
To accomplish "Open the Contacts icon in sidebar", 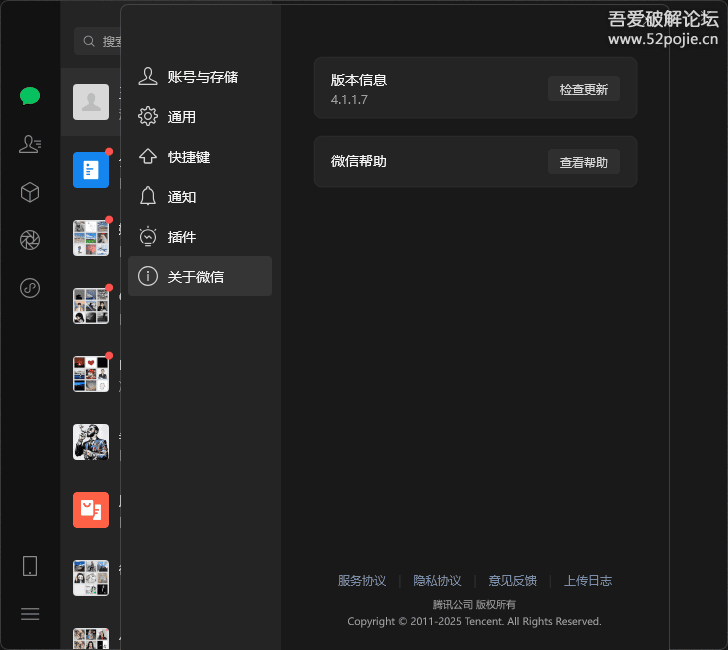I will pos(30,144).
